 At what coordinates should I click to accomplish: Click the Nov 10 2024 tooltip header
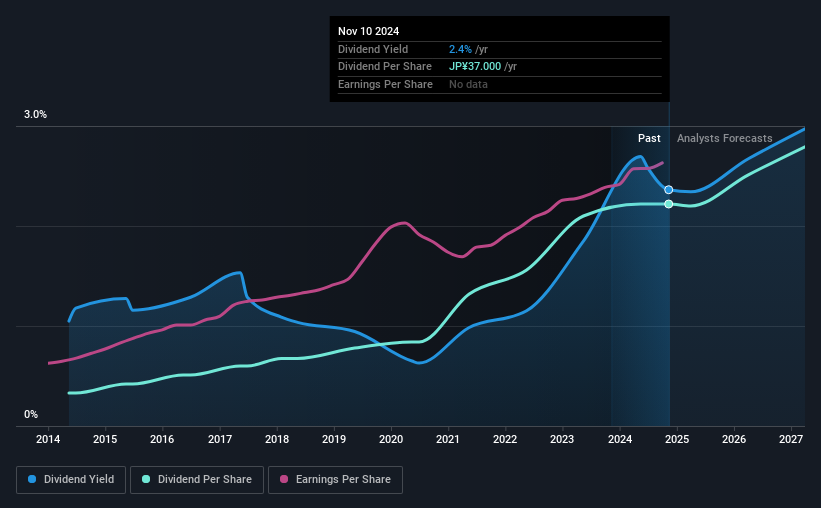tap(368, 31)
